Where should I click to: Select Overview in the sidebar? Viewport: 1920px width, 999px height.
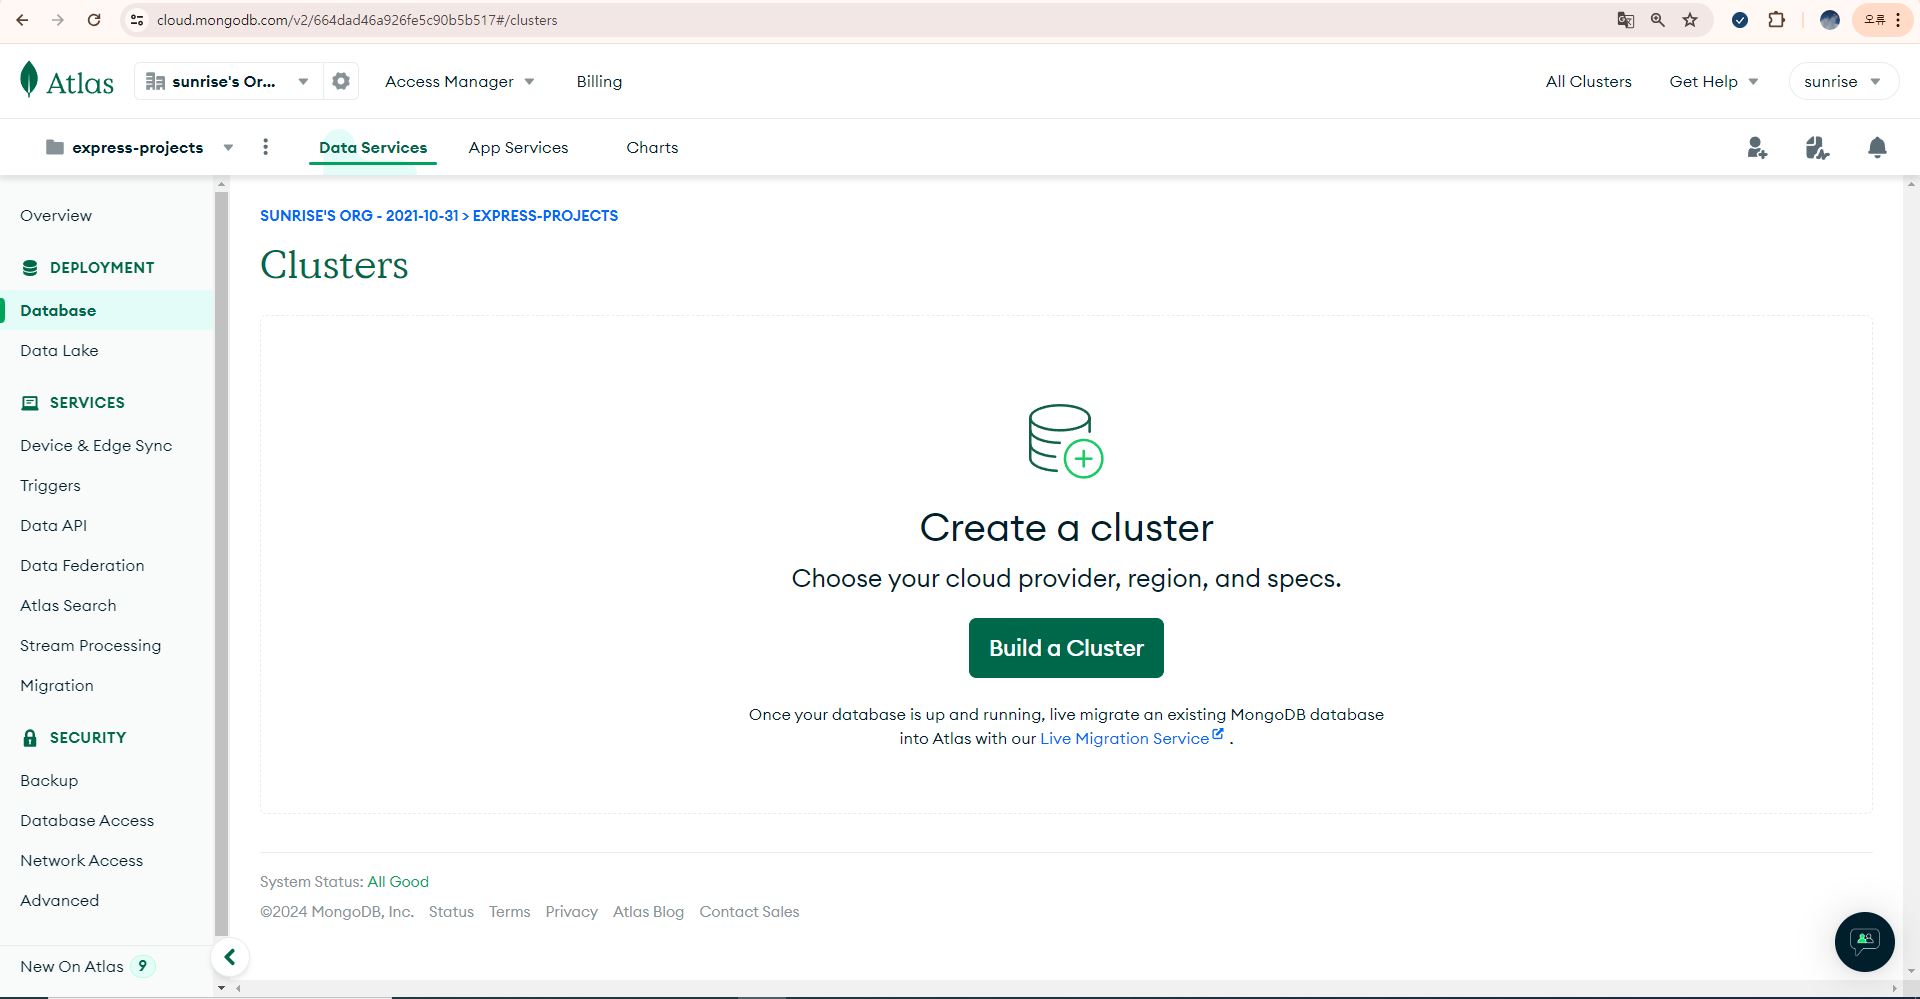(56, 215)
